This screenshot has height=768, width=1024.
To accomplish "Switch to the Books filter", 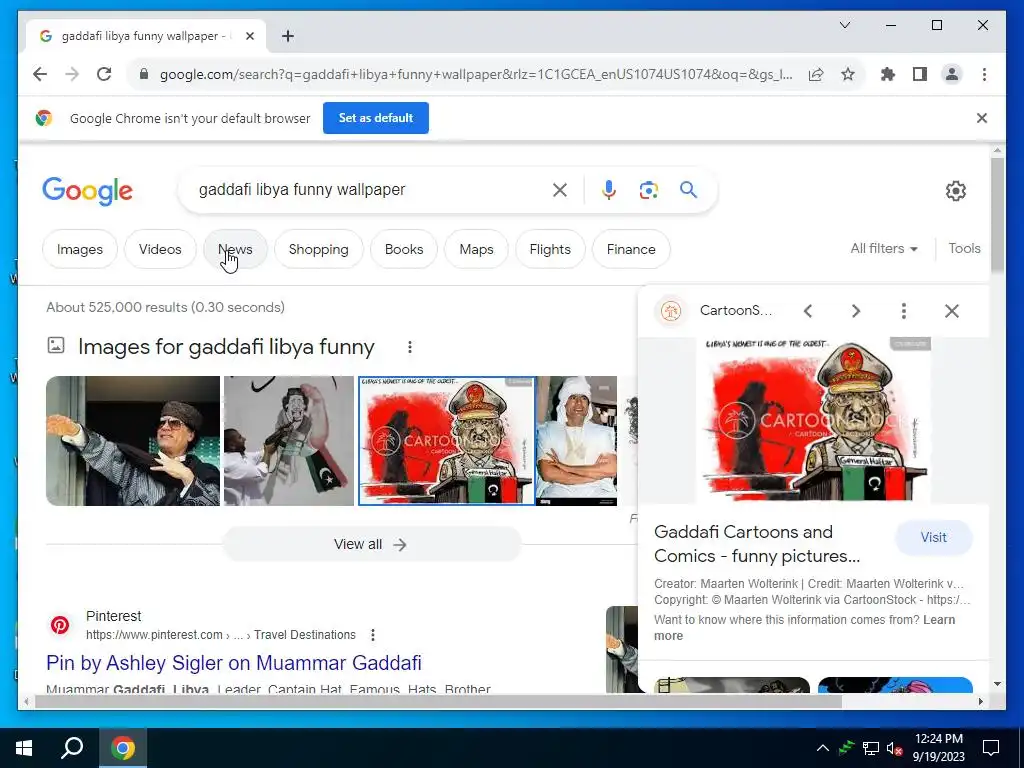I will point(404,249).
